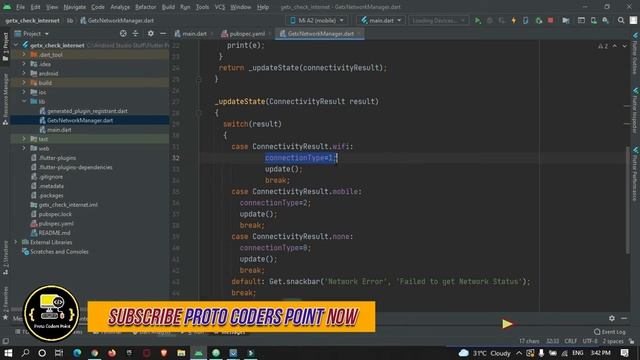Expand the build folder
Screen dimensions: 640x360
[24, 82]
